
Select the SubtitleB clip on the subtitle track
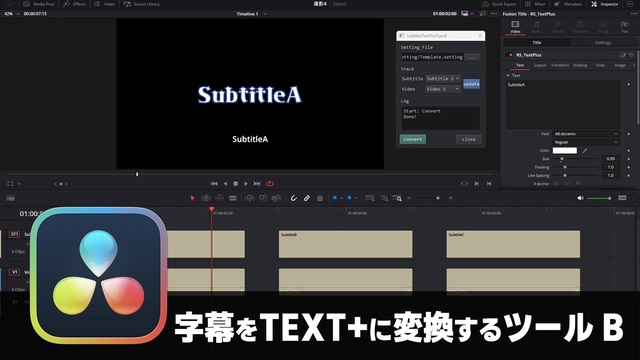(345, 244)
